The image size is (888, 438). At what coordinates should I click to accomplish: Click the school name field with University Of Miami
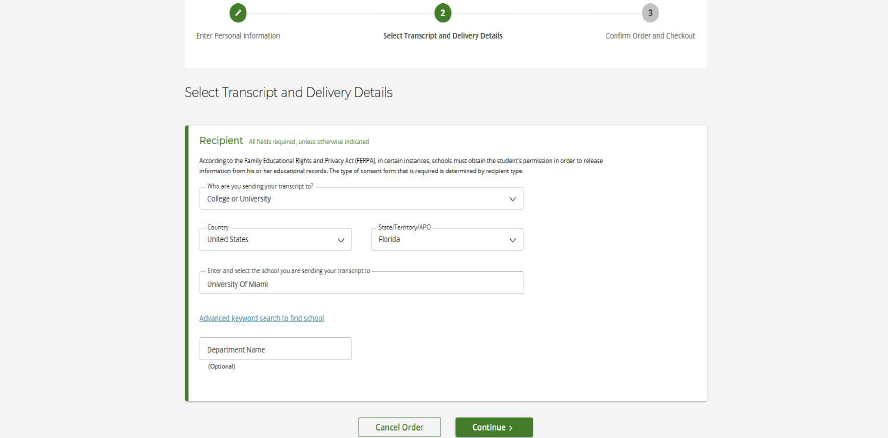361,283
